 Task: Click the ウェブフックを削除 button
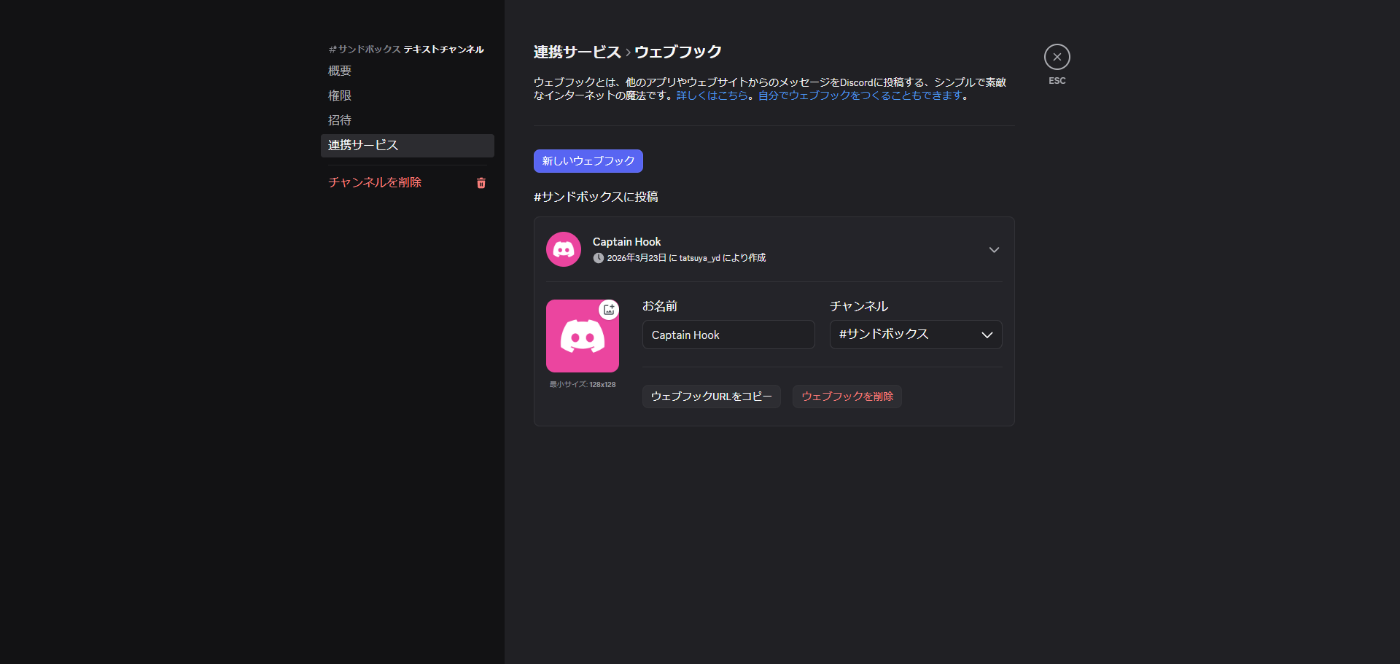coord(847,397)
